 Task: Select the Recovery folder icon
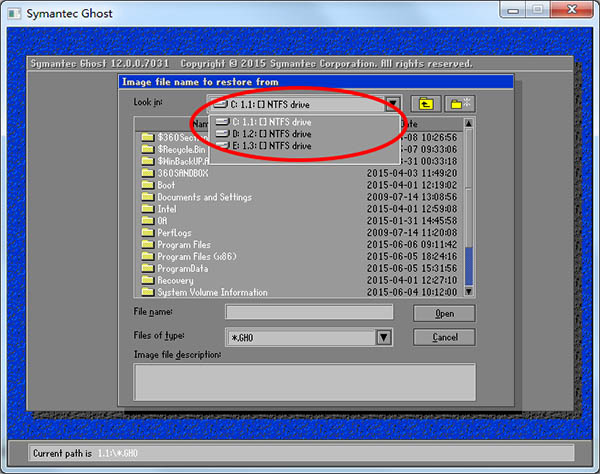pos(147,280)
